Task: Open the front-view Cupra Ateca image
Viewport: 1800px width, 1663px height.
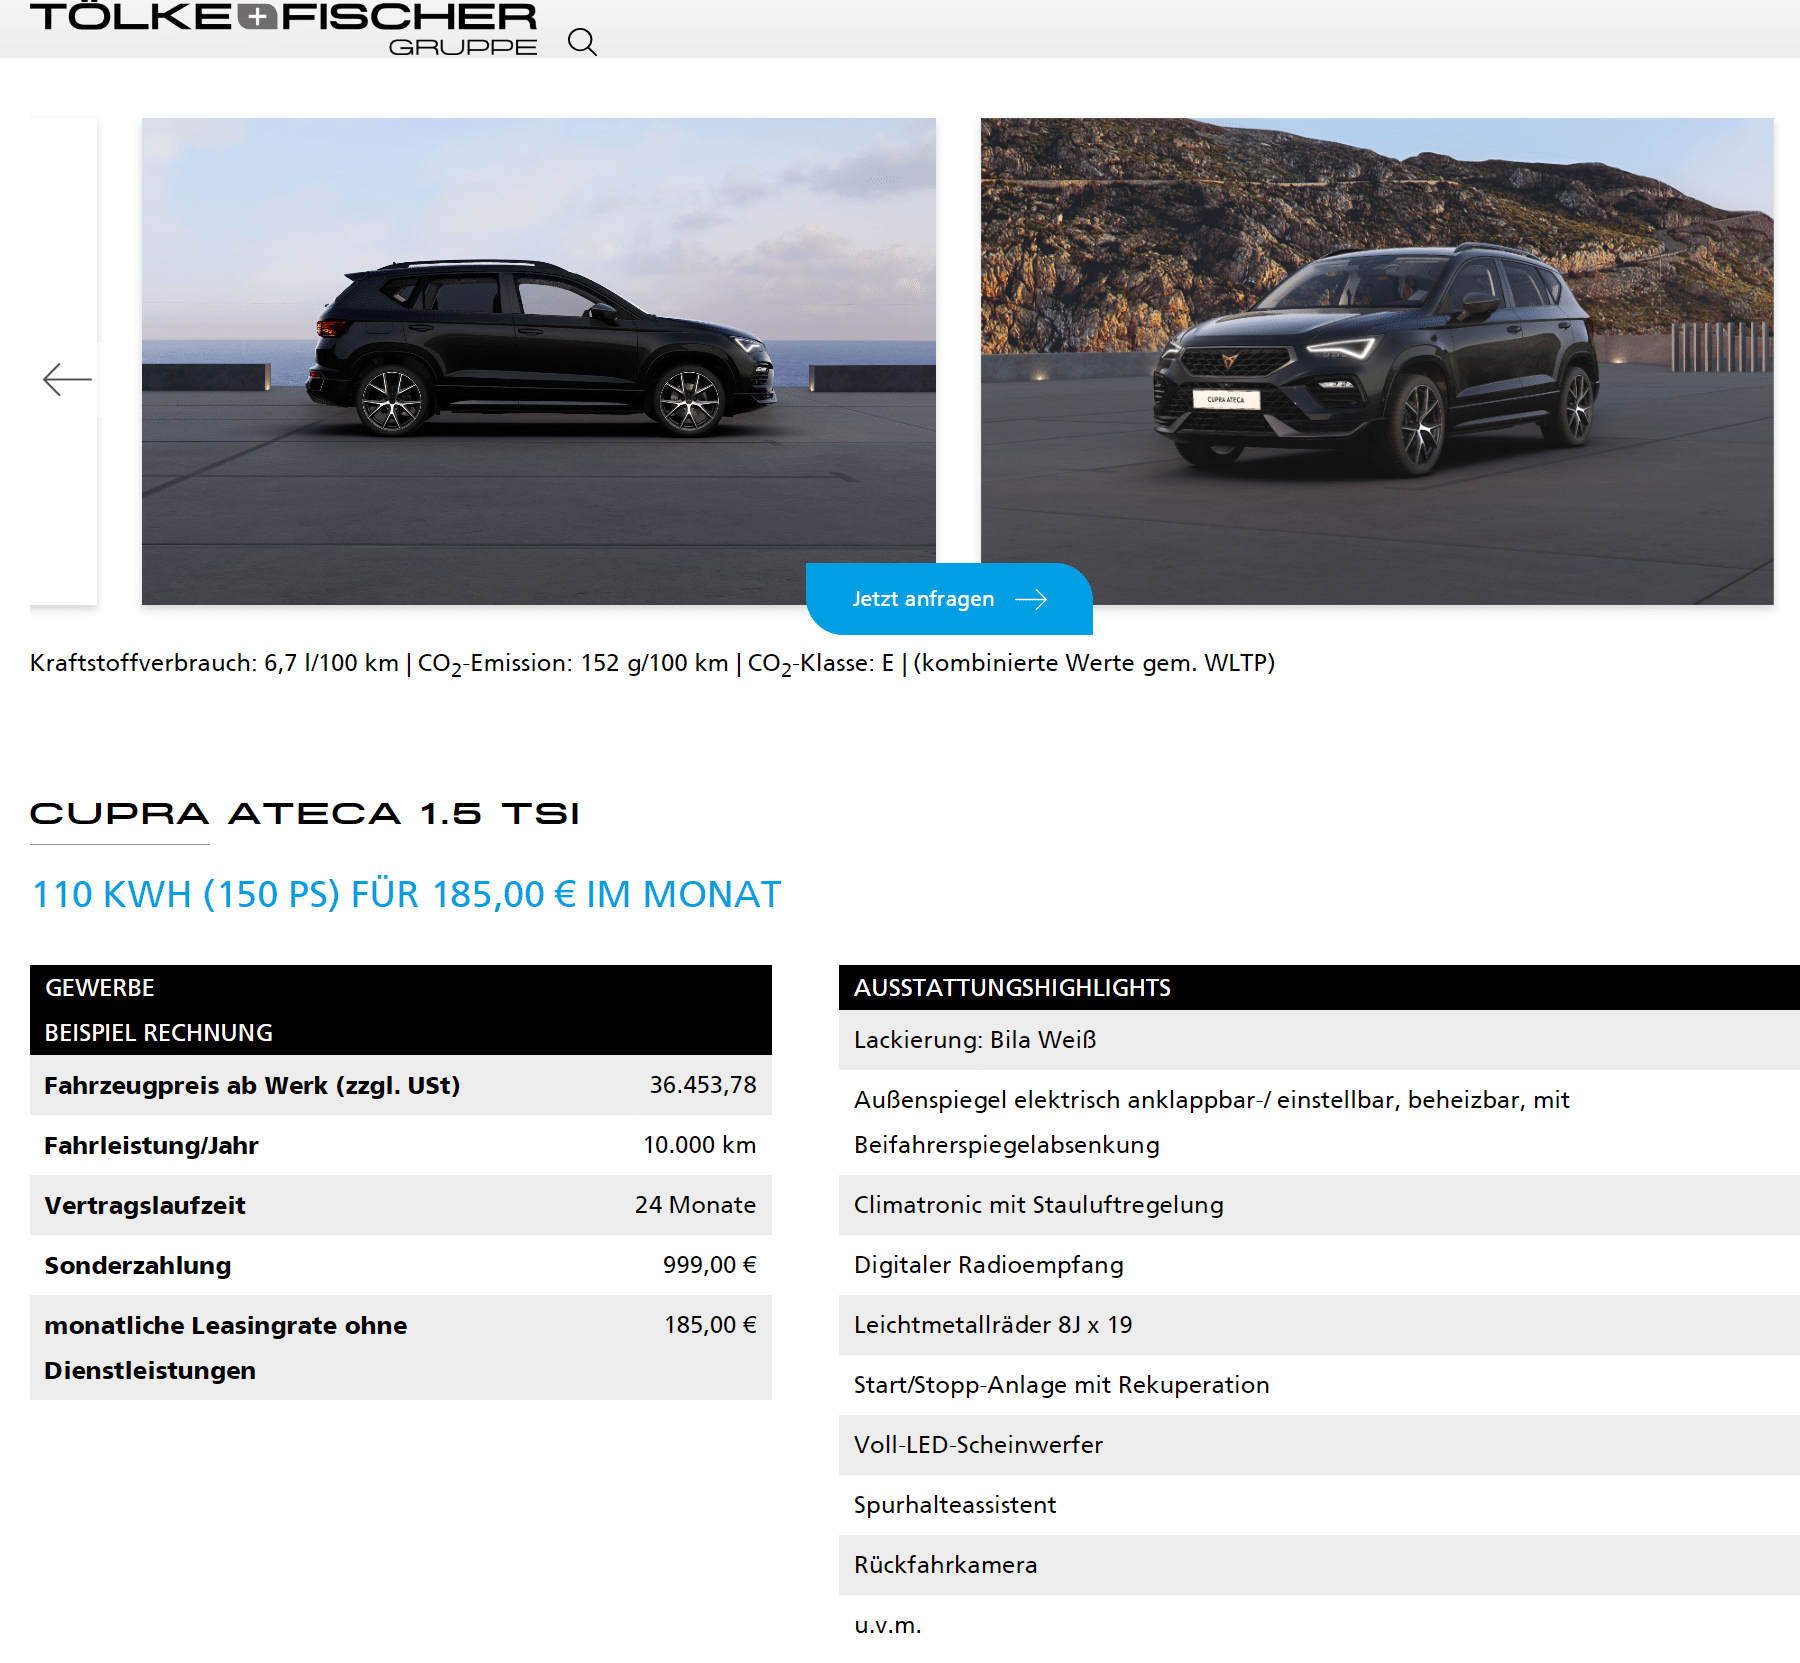Action: pos(1377,361)
